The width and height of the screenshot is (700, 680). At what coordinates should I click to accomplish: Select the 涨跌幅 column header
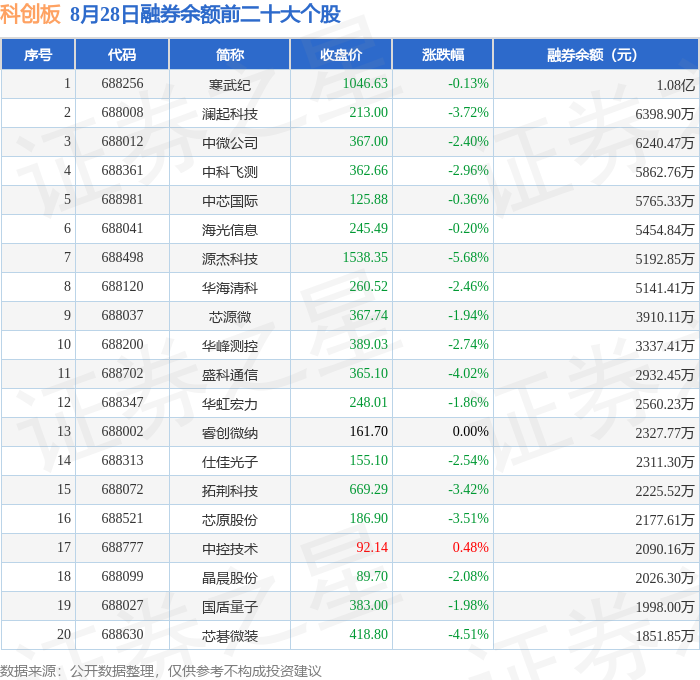point(442,54)
